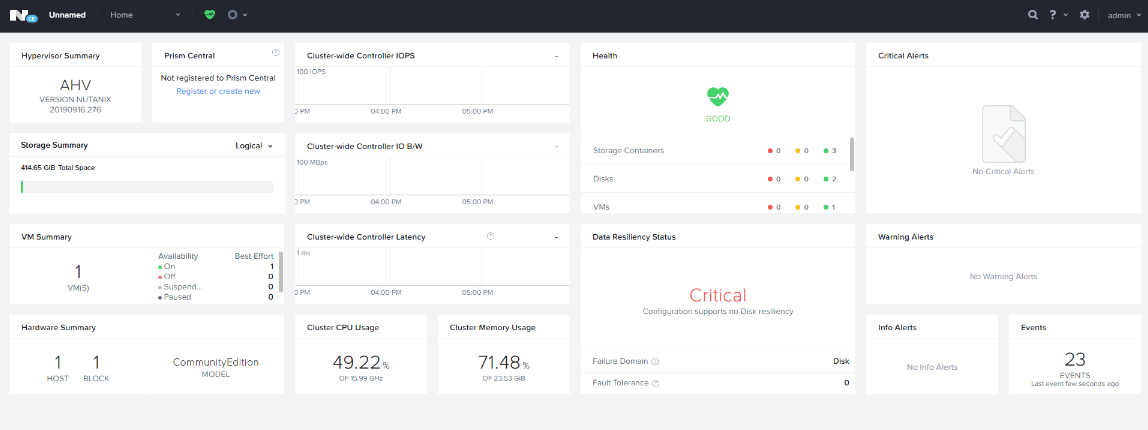Click red status dot for Storage Containers

[x=770, y=150]
